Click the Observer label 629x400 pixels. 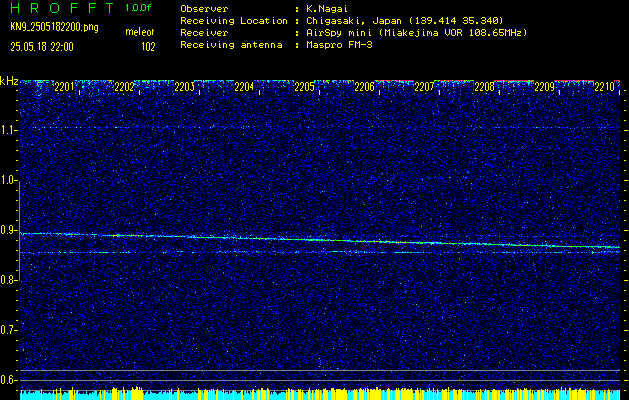click(x=204, y=8)
